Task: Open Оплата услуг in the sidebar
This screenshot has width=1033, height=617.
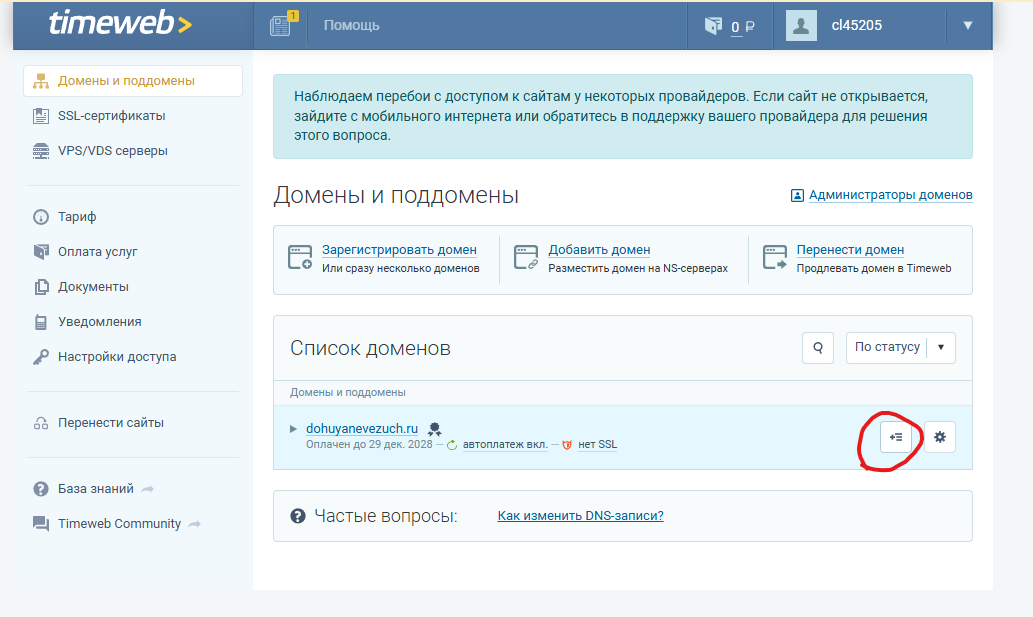Action: click(x=97, y=252)
